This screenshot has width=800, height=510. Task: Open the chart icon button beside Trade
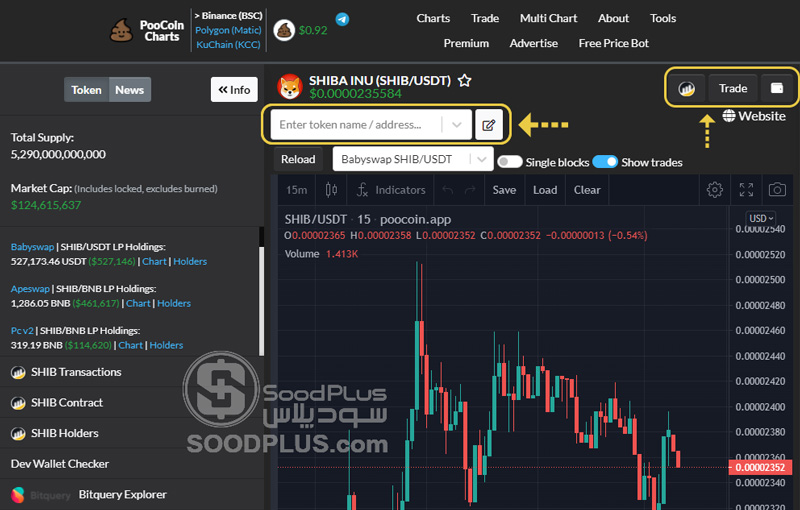coord(687,89)
